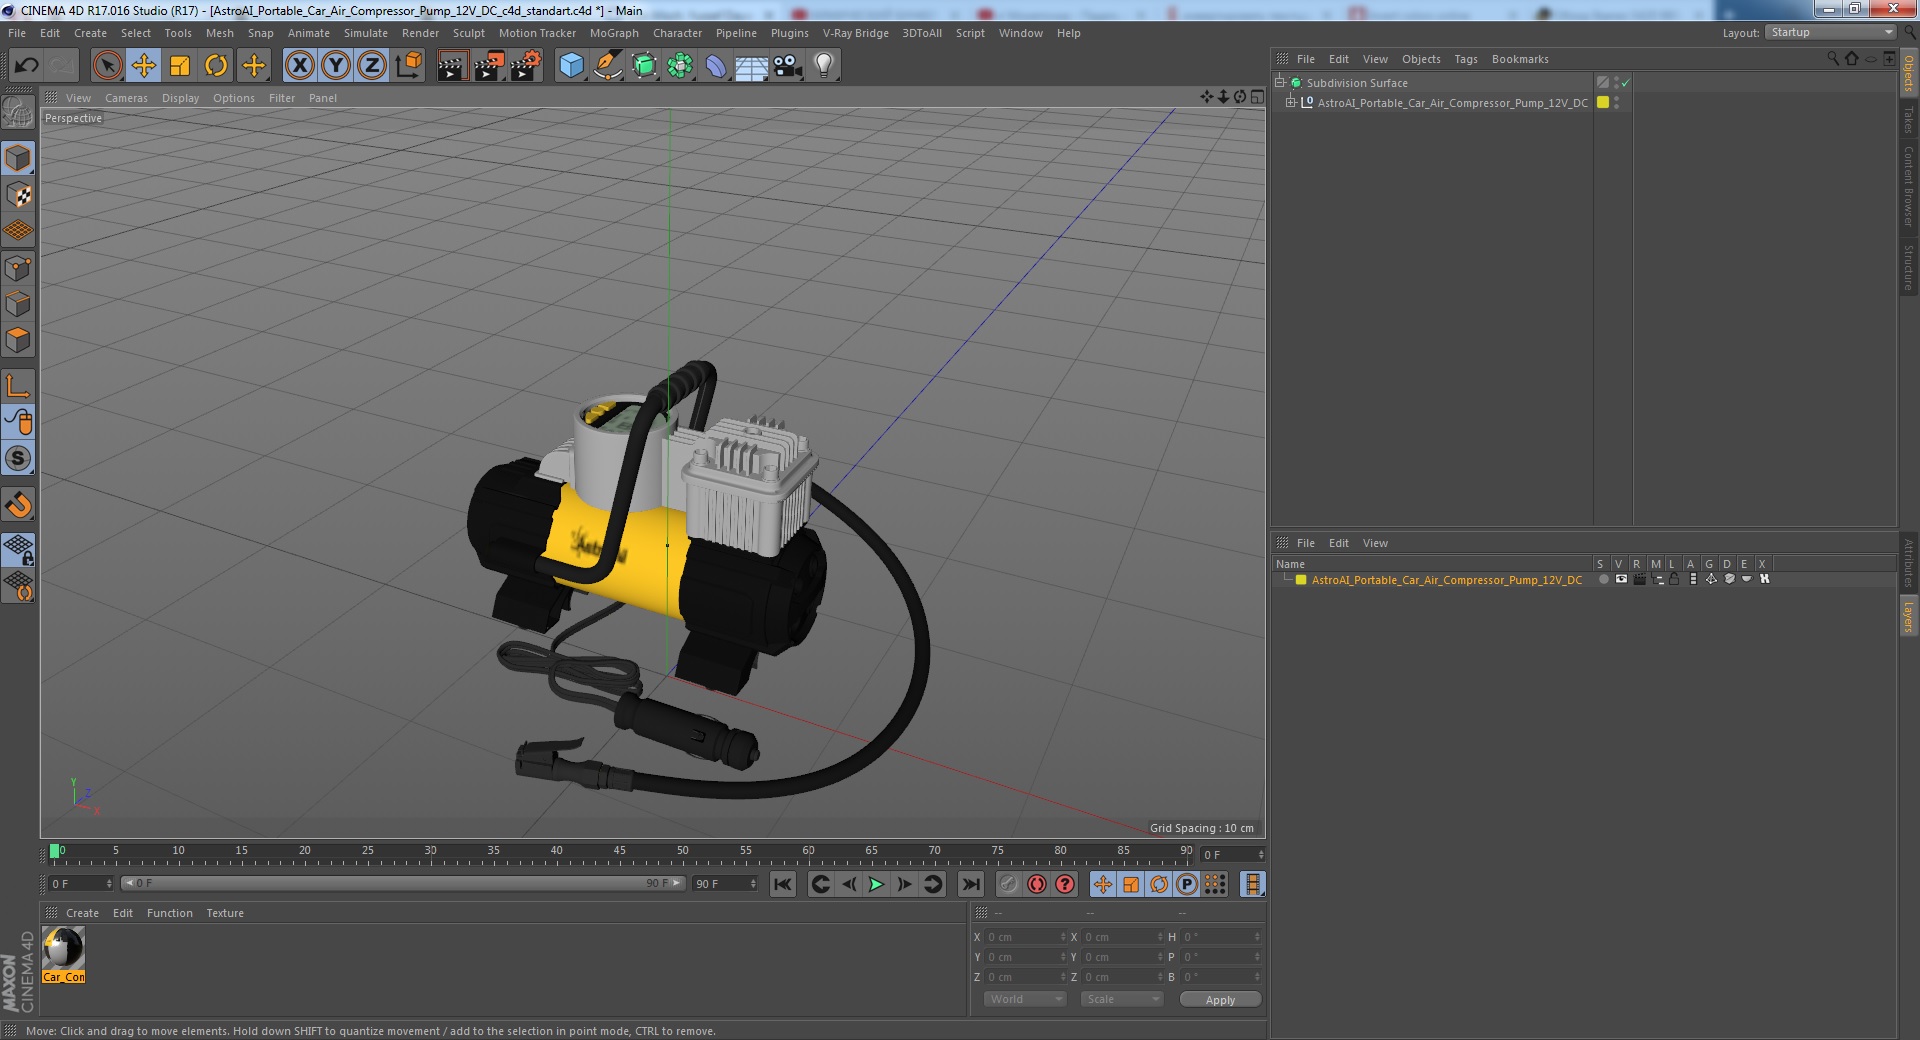Click yellow color swatch in Layer Manager
The width and height of the screenshot is (1920, 1040).
(1301, 580)
